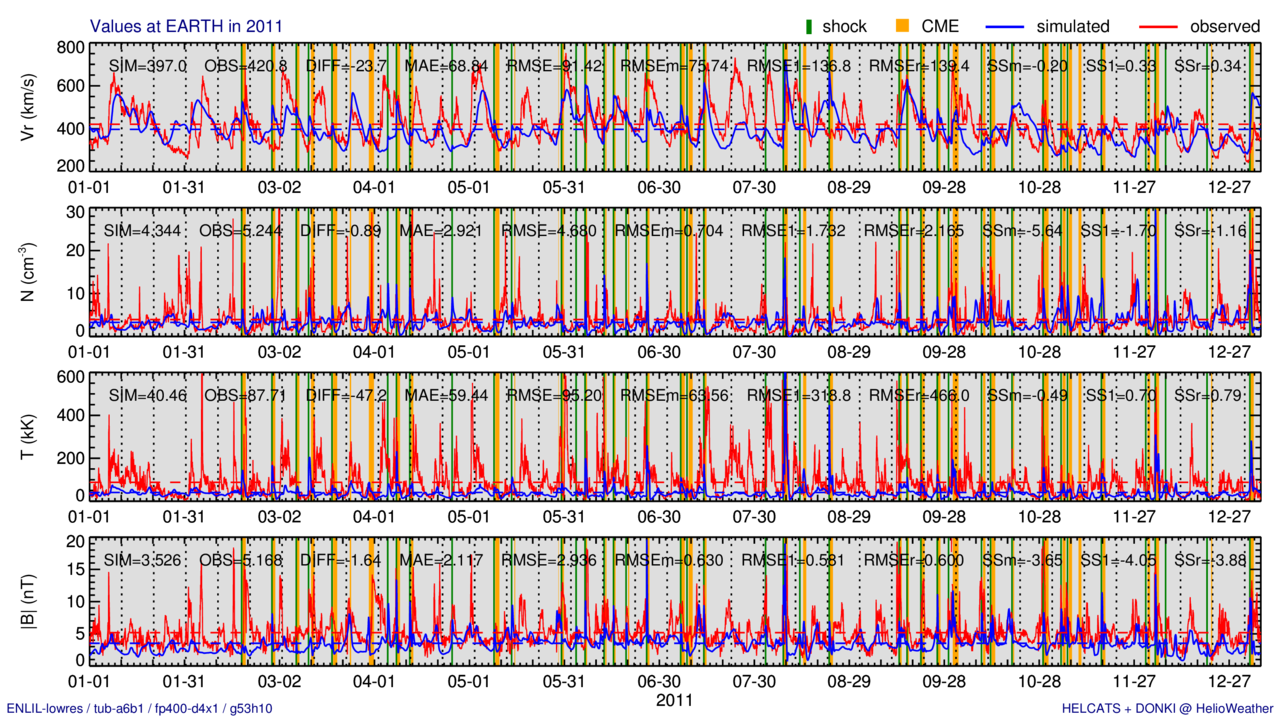The width and height of the screenshot is (1280, 720).
Task: Click the 600 tick on the T axis
Action: 68,376
